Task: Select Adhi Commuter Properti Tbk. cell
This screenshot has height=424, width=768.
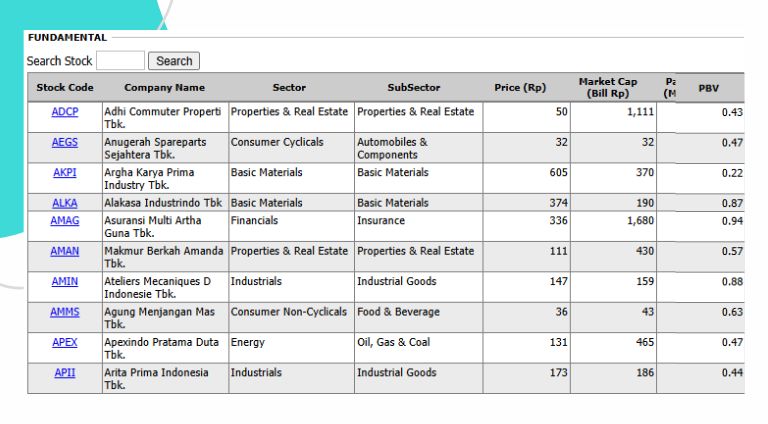Action: click(x=165, y=118)
